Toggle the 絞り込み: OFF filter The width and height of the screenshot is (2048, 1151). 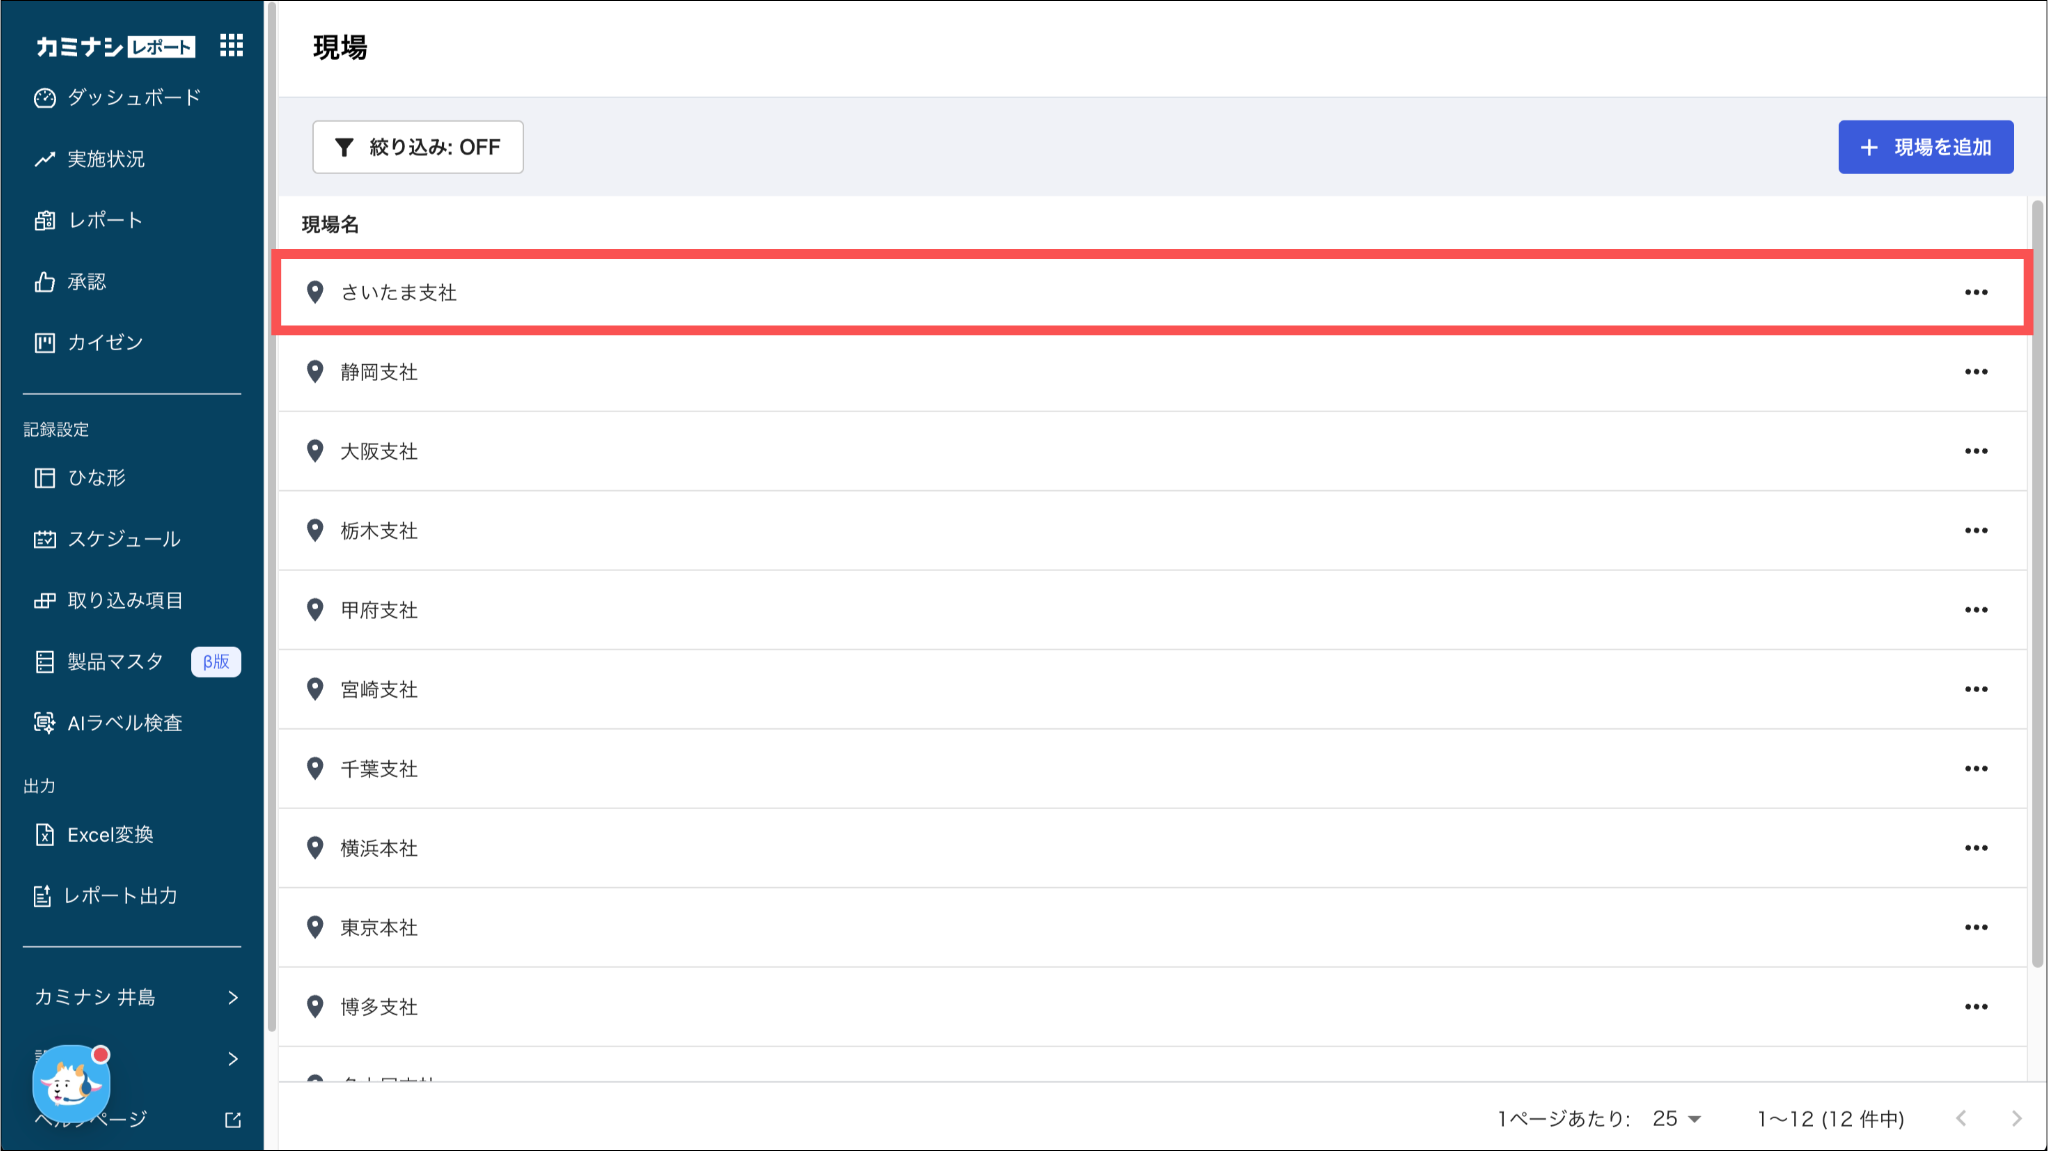[x=417, y=147]
